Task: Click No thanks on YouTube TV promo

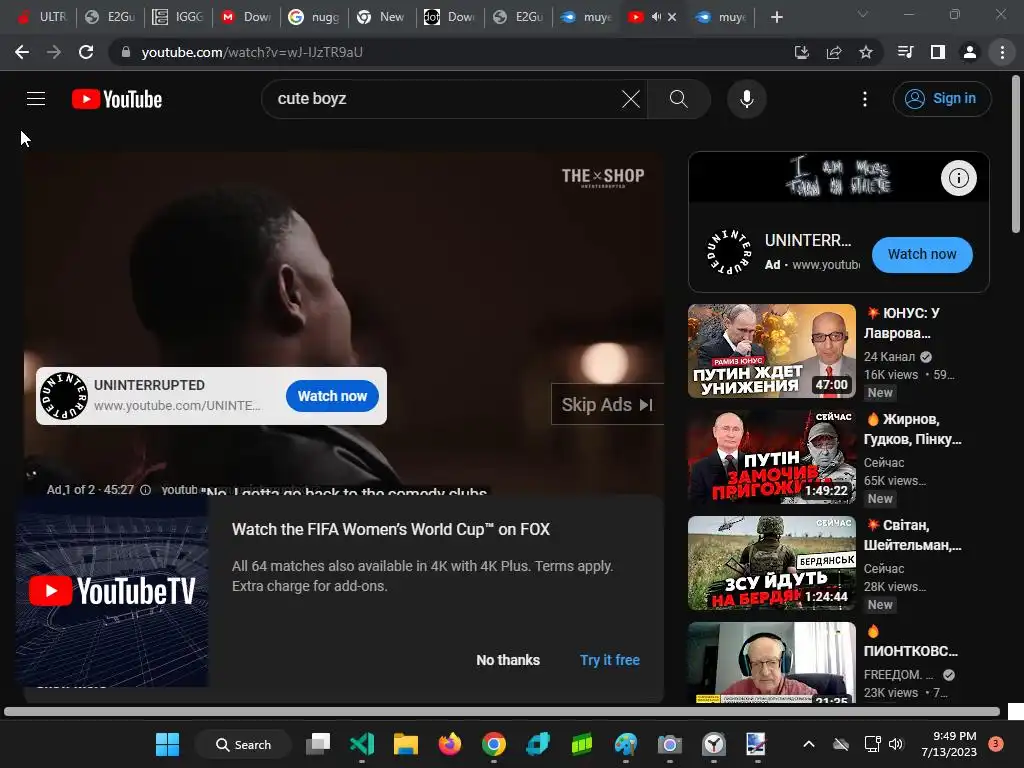Action: [507, 660]
